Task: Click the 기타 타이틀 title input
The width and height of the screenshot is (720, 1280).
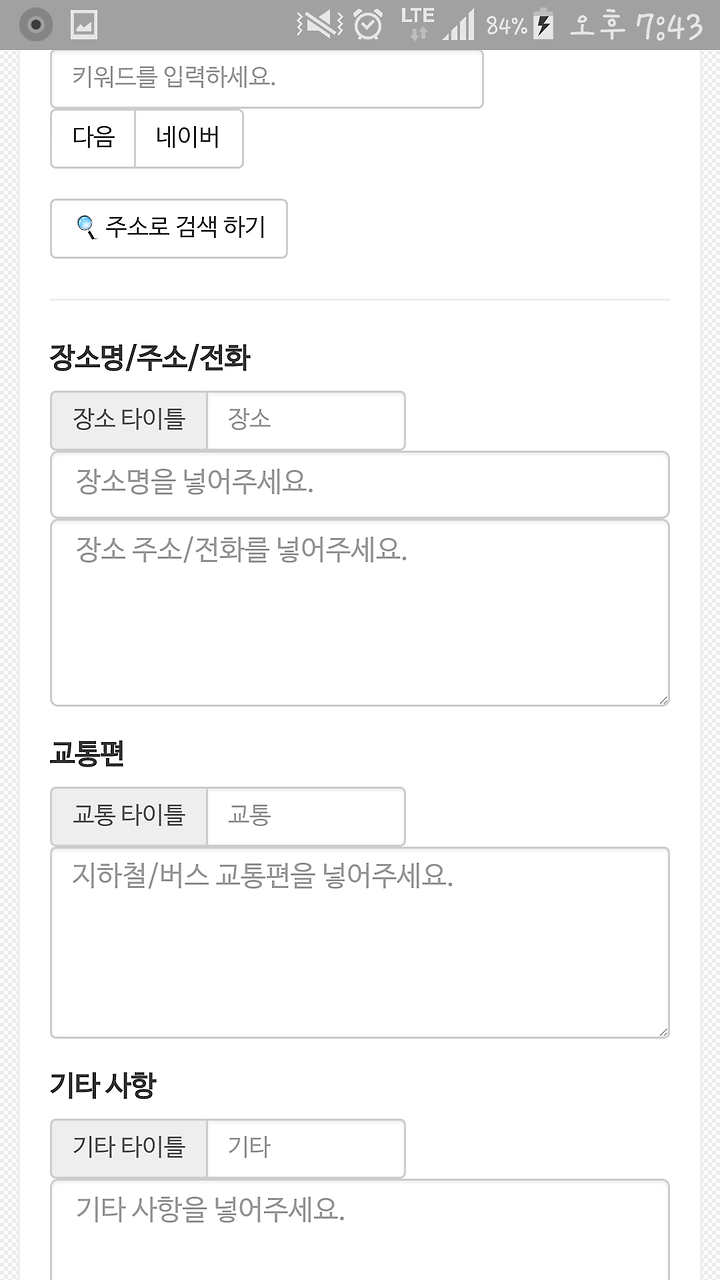Action: (x=306, y=1148)
